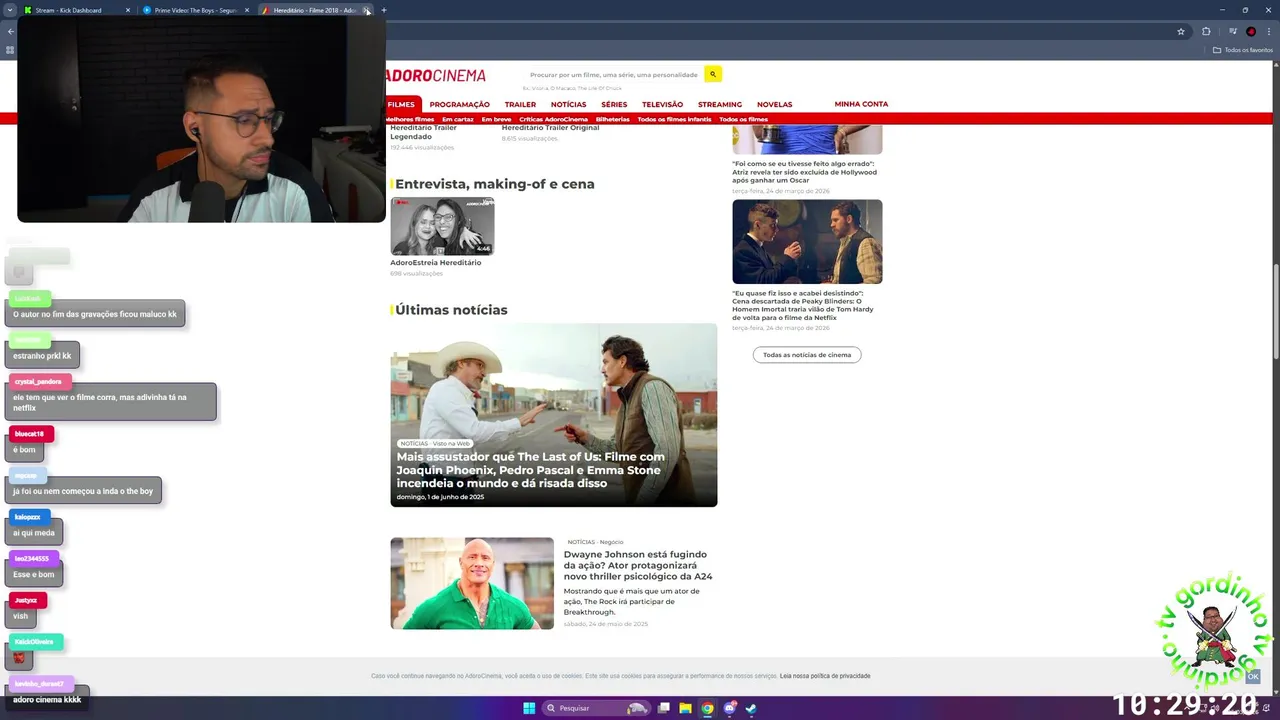
Task: Click the AdoroCinema logo
Action: 436,75
